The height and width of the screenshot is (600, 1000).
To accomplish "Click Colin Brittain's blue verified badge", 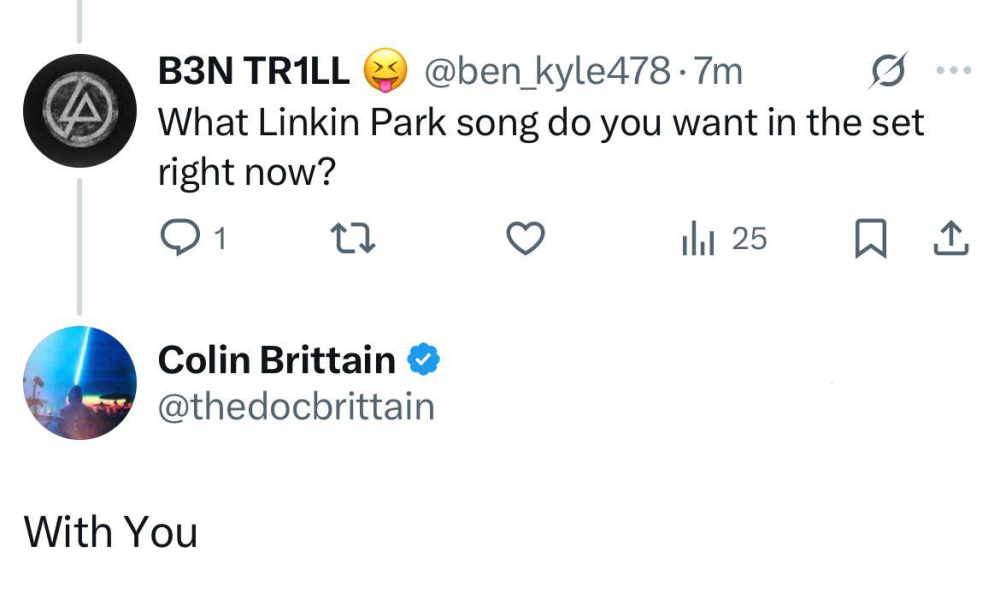I will (423, 360).
